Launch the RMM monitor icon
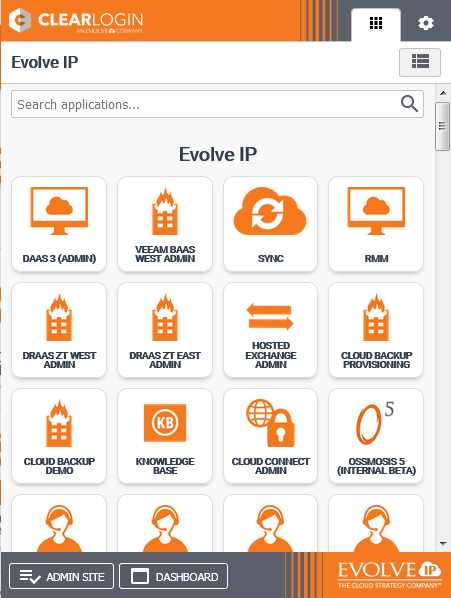The height and width of the screenshot is (598, 451). click(376, 211)
